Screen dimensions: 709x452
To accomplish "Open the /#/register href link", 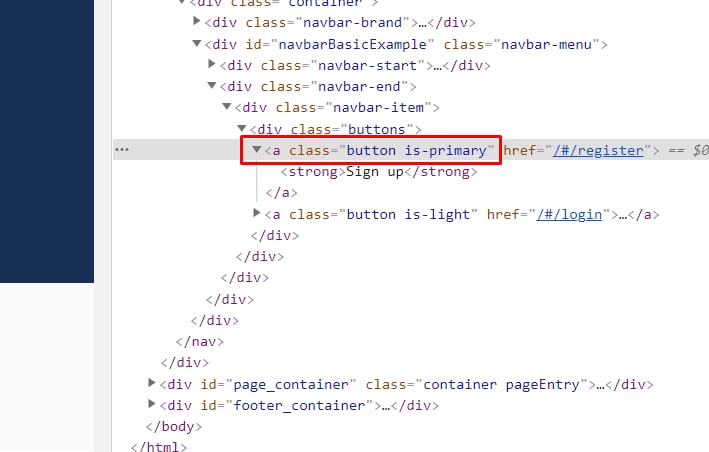I will [598, 151].
